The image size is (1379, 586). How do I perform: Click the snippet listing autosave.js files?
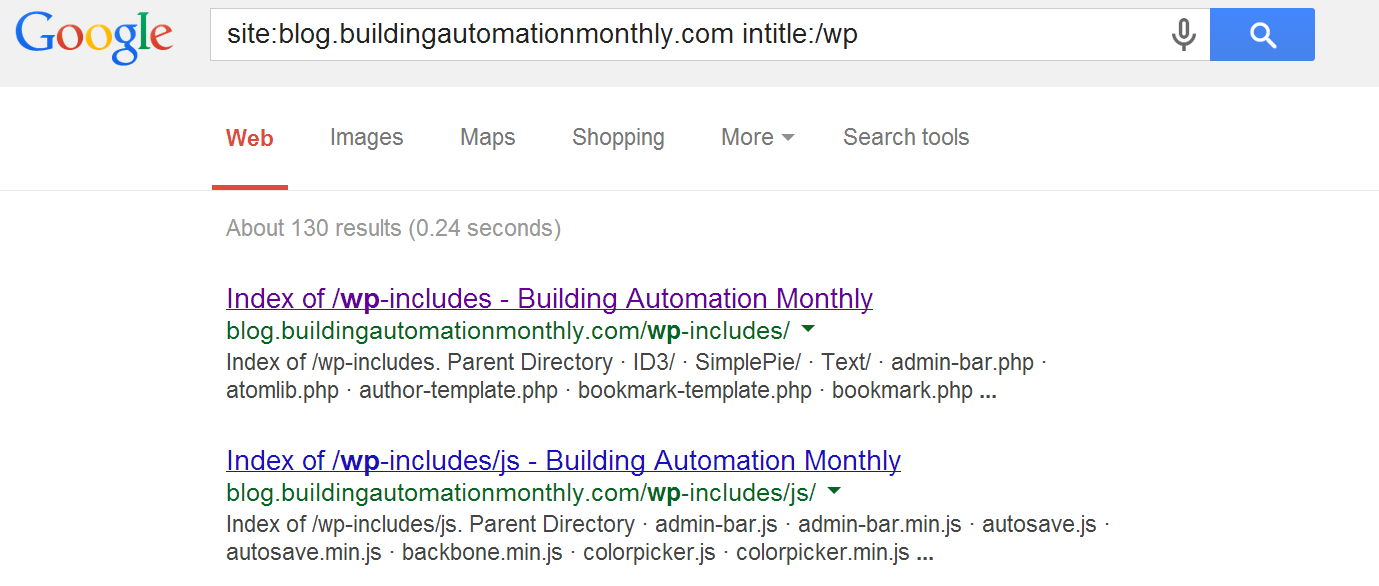668,538
